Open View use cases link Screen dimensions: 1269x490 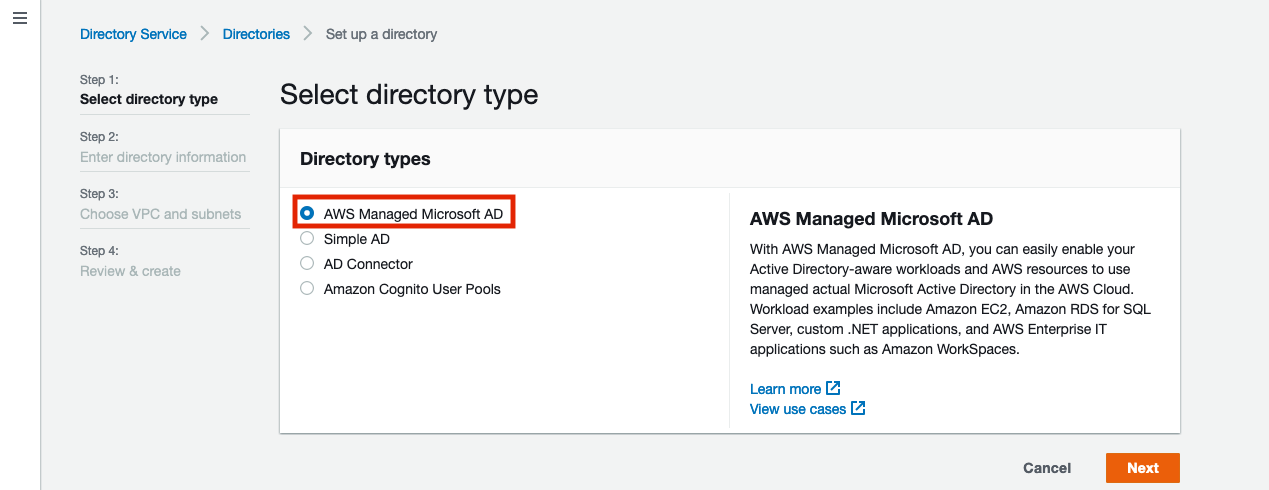(798, 409)
